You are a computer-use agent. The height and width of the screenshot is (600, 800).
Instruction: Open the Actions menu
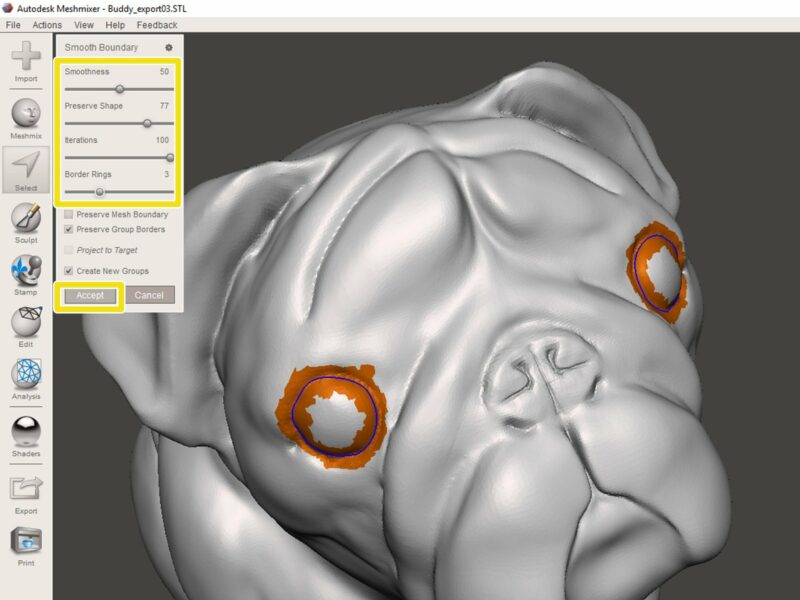click(x=47, y=25)
